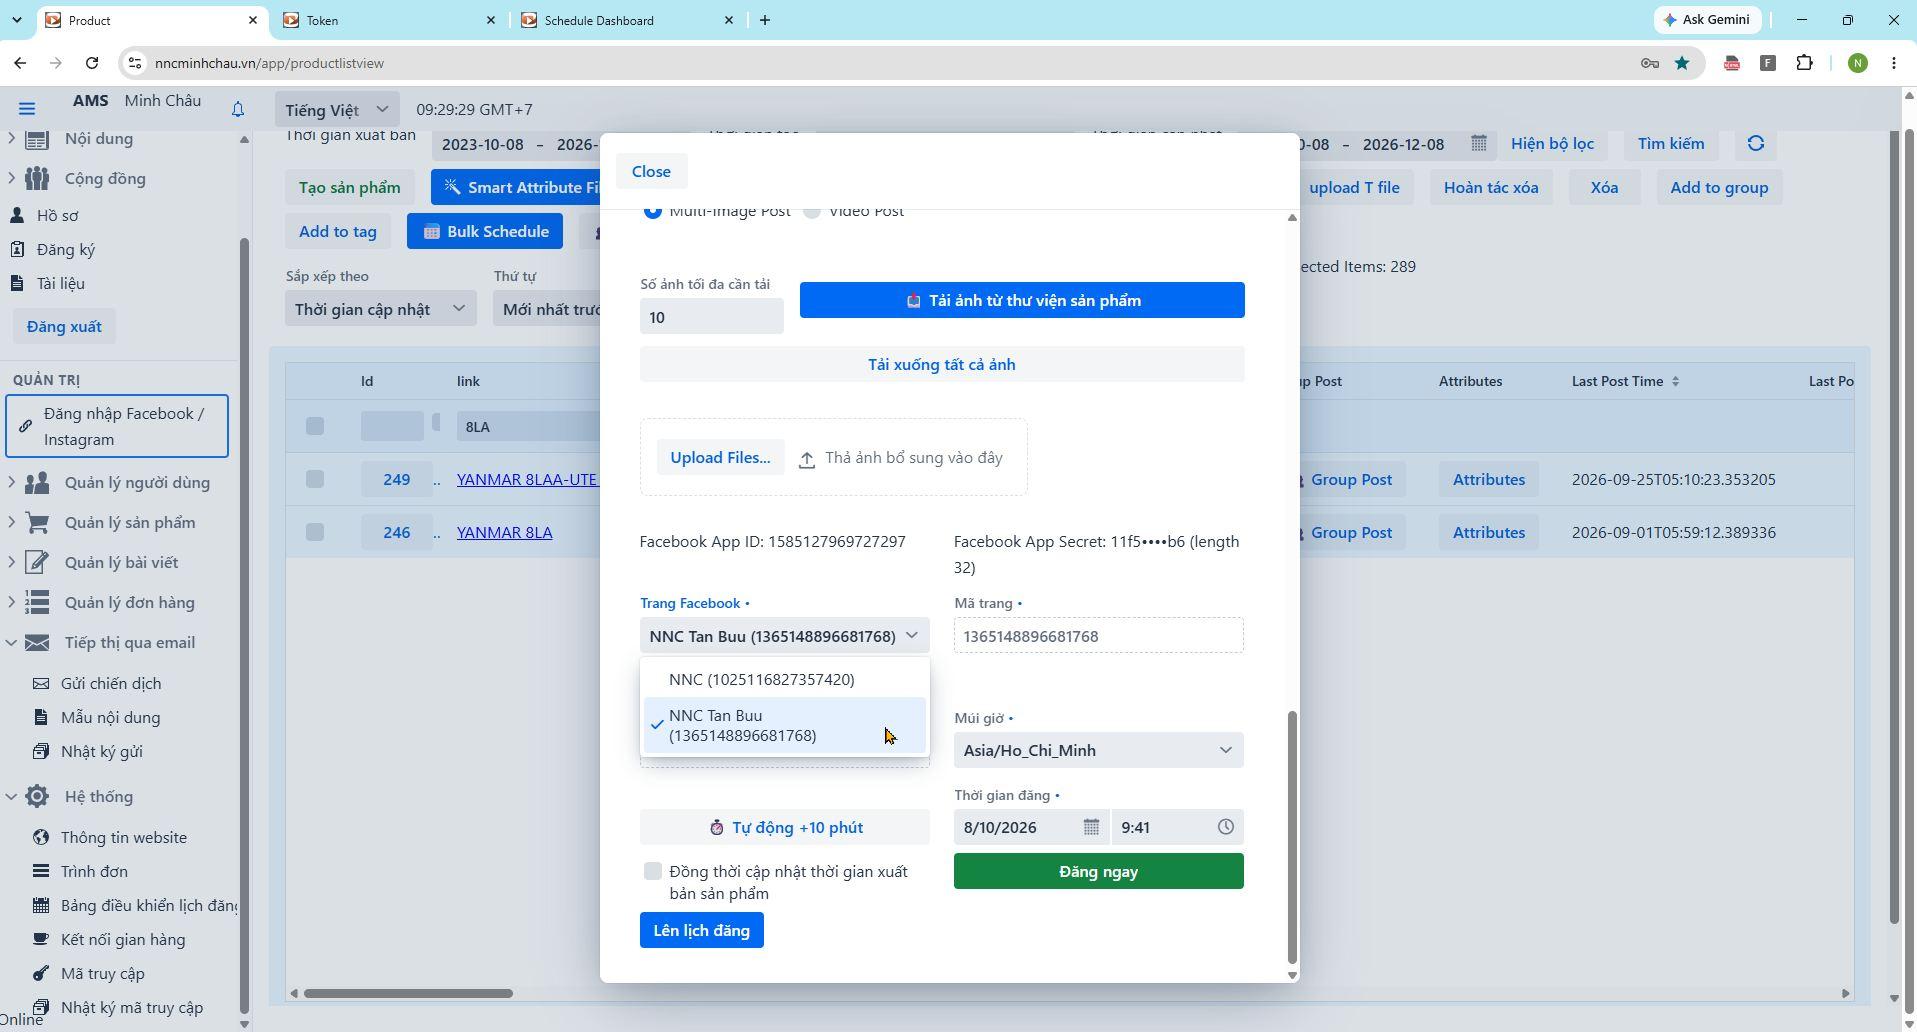Click the dialog vertical scrollbar thumb
The height and width of the screenshot is (1032, 1917).
click(1291, 836)
